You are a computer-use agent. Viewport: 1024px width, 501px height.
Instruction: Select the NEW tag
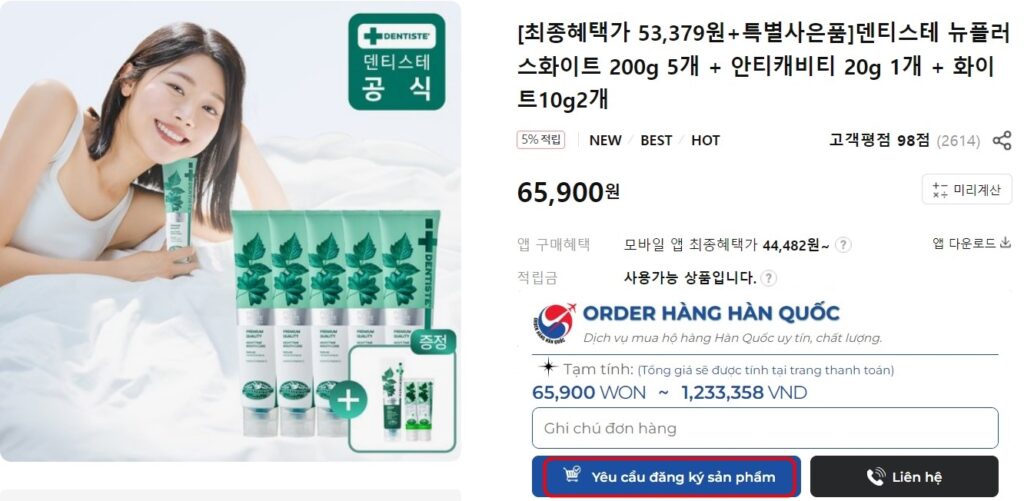tap(605, 140)
